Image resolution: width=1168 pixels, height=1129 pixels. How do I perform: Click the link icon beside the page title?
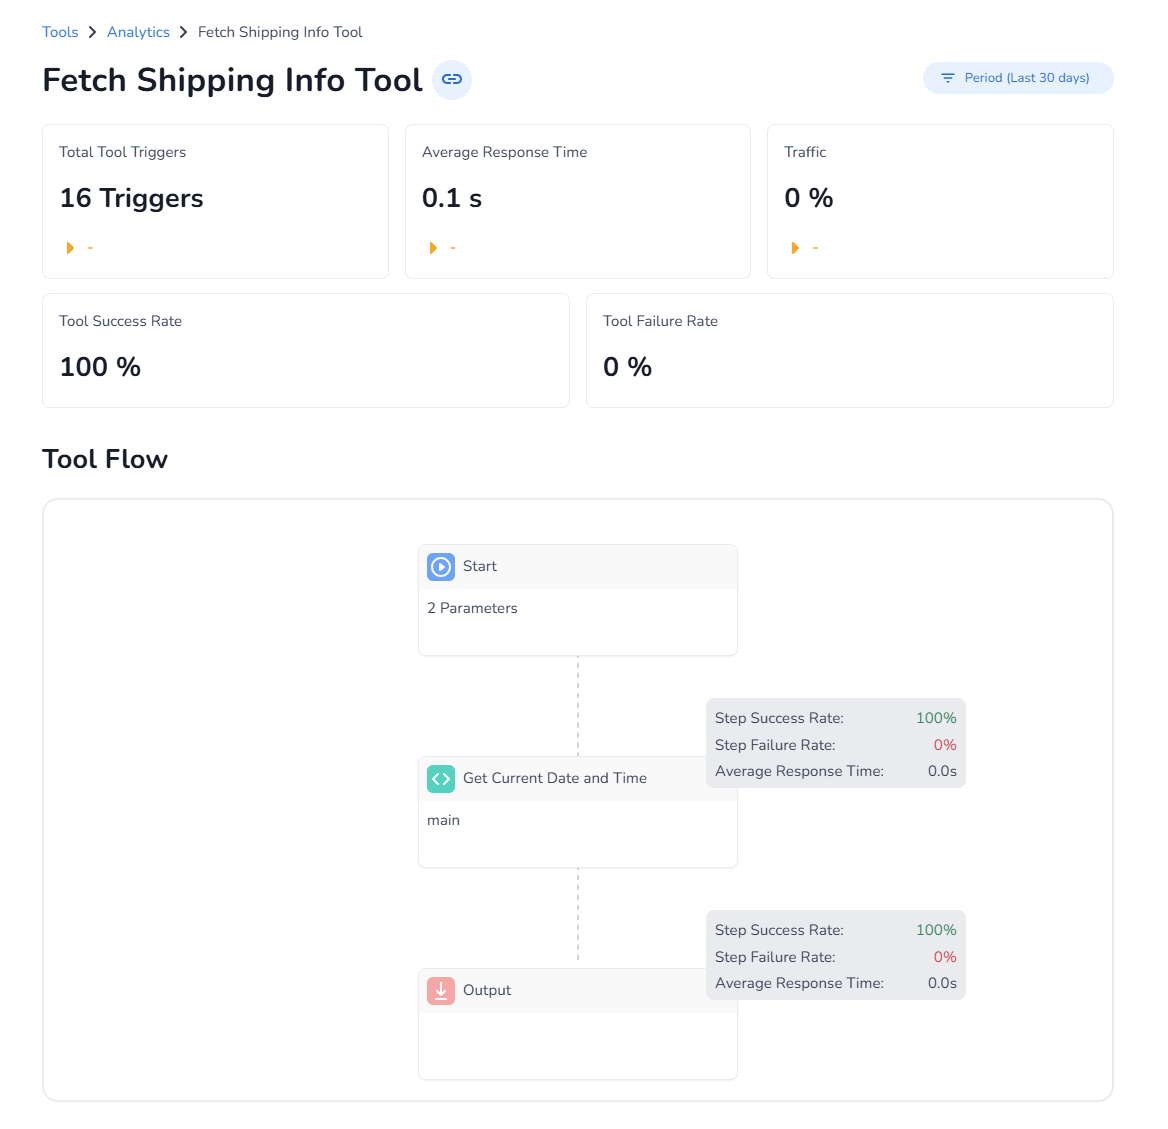[x=452, y=79]
